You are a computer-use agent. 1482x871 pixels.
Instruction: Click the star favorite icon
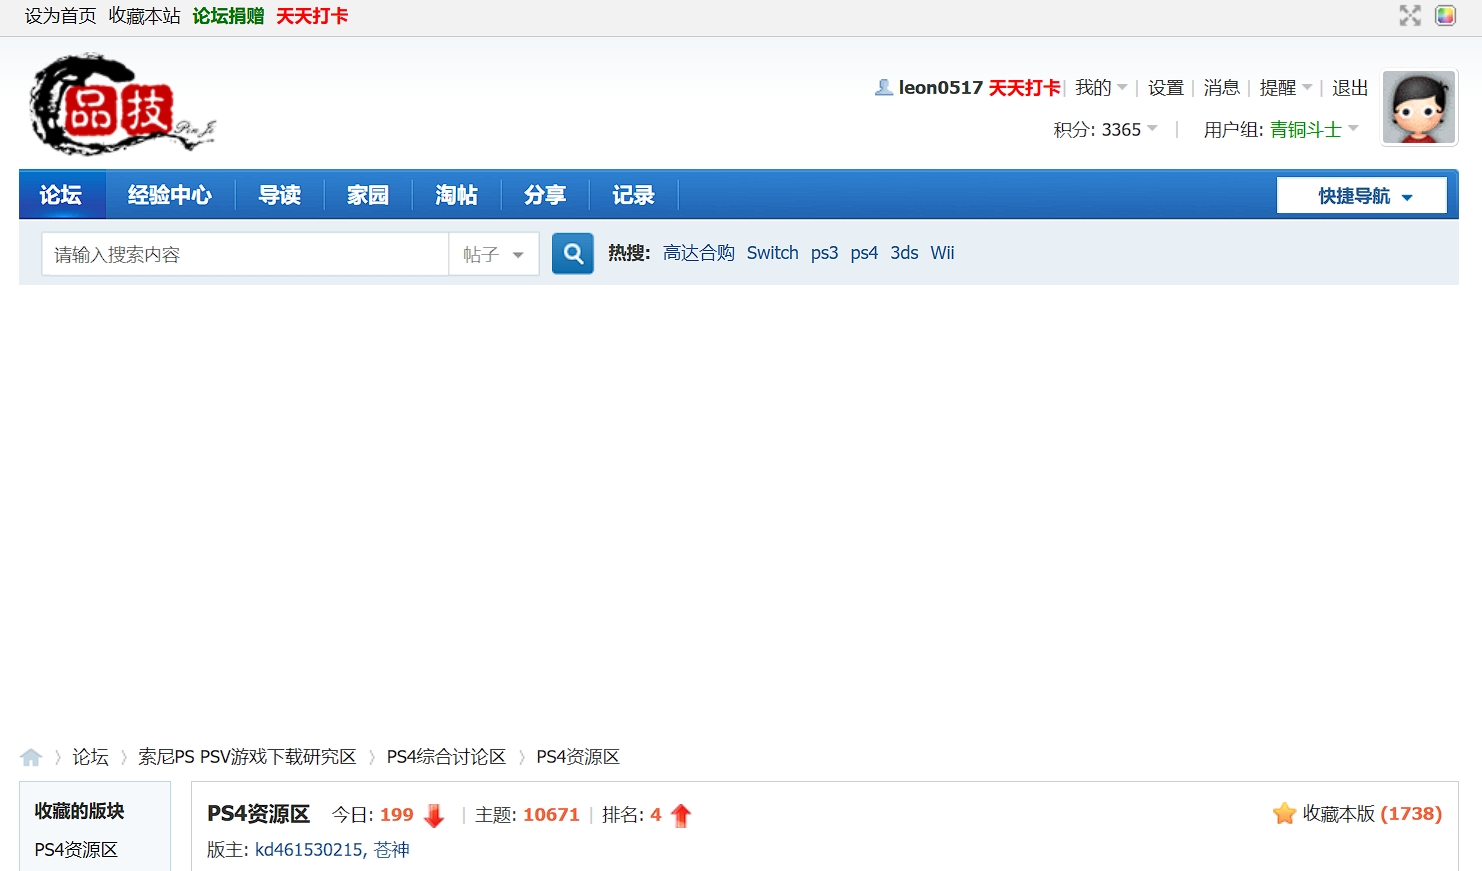(x=1284, y=814)
